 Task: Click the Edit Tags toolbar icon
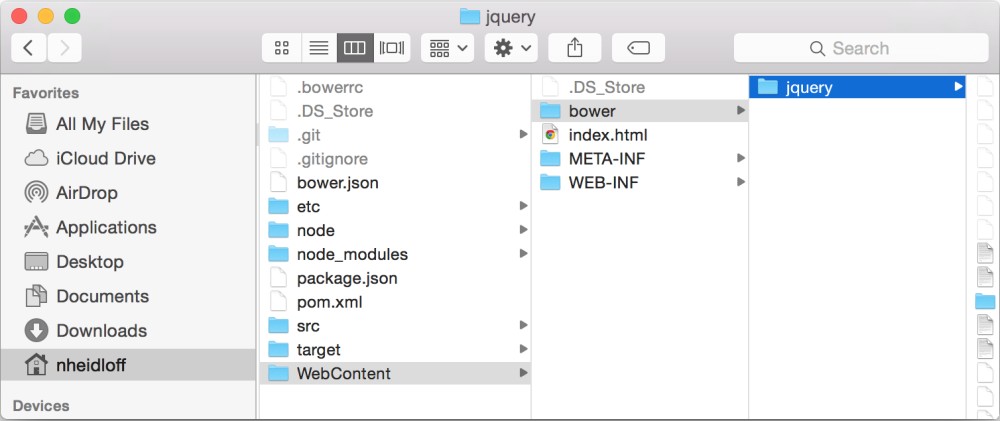(638, 48)
